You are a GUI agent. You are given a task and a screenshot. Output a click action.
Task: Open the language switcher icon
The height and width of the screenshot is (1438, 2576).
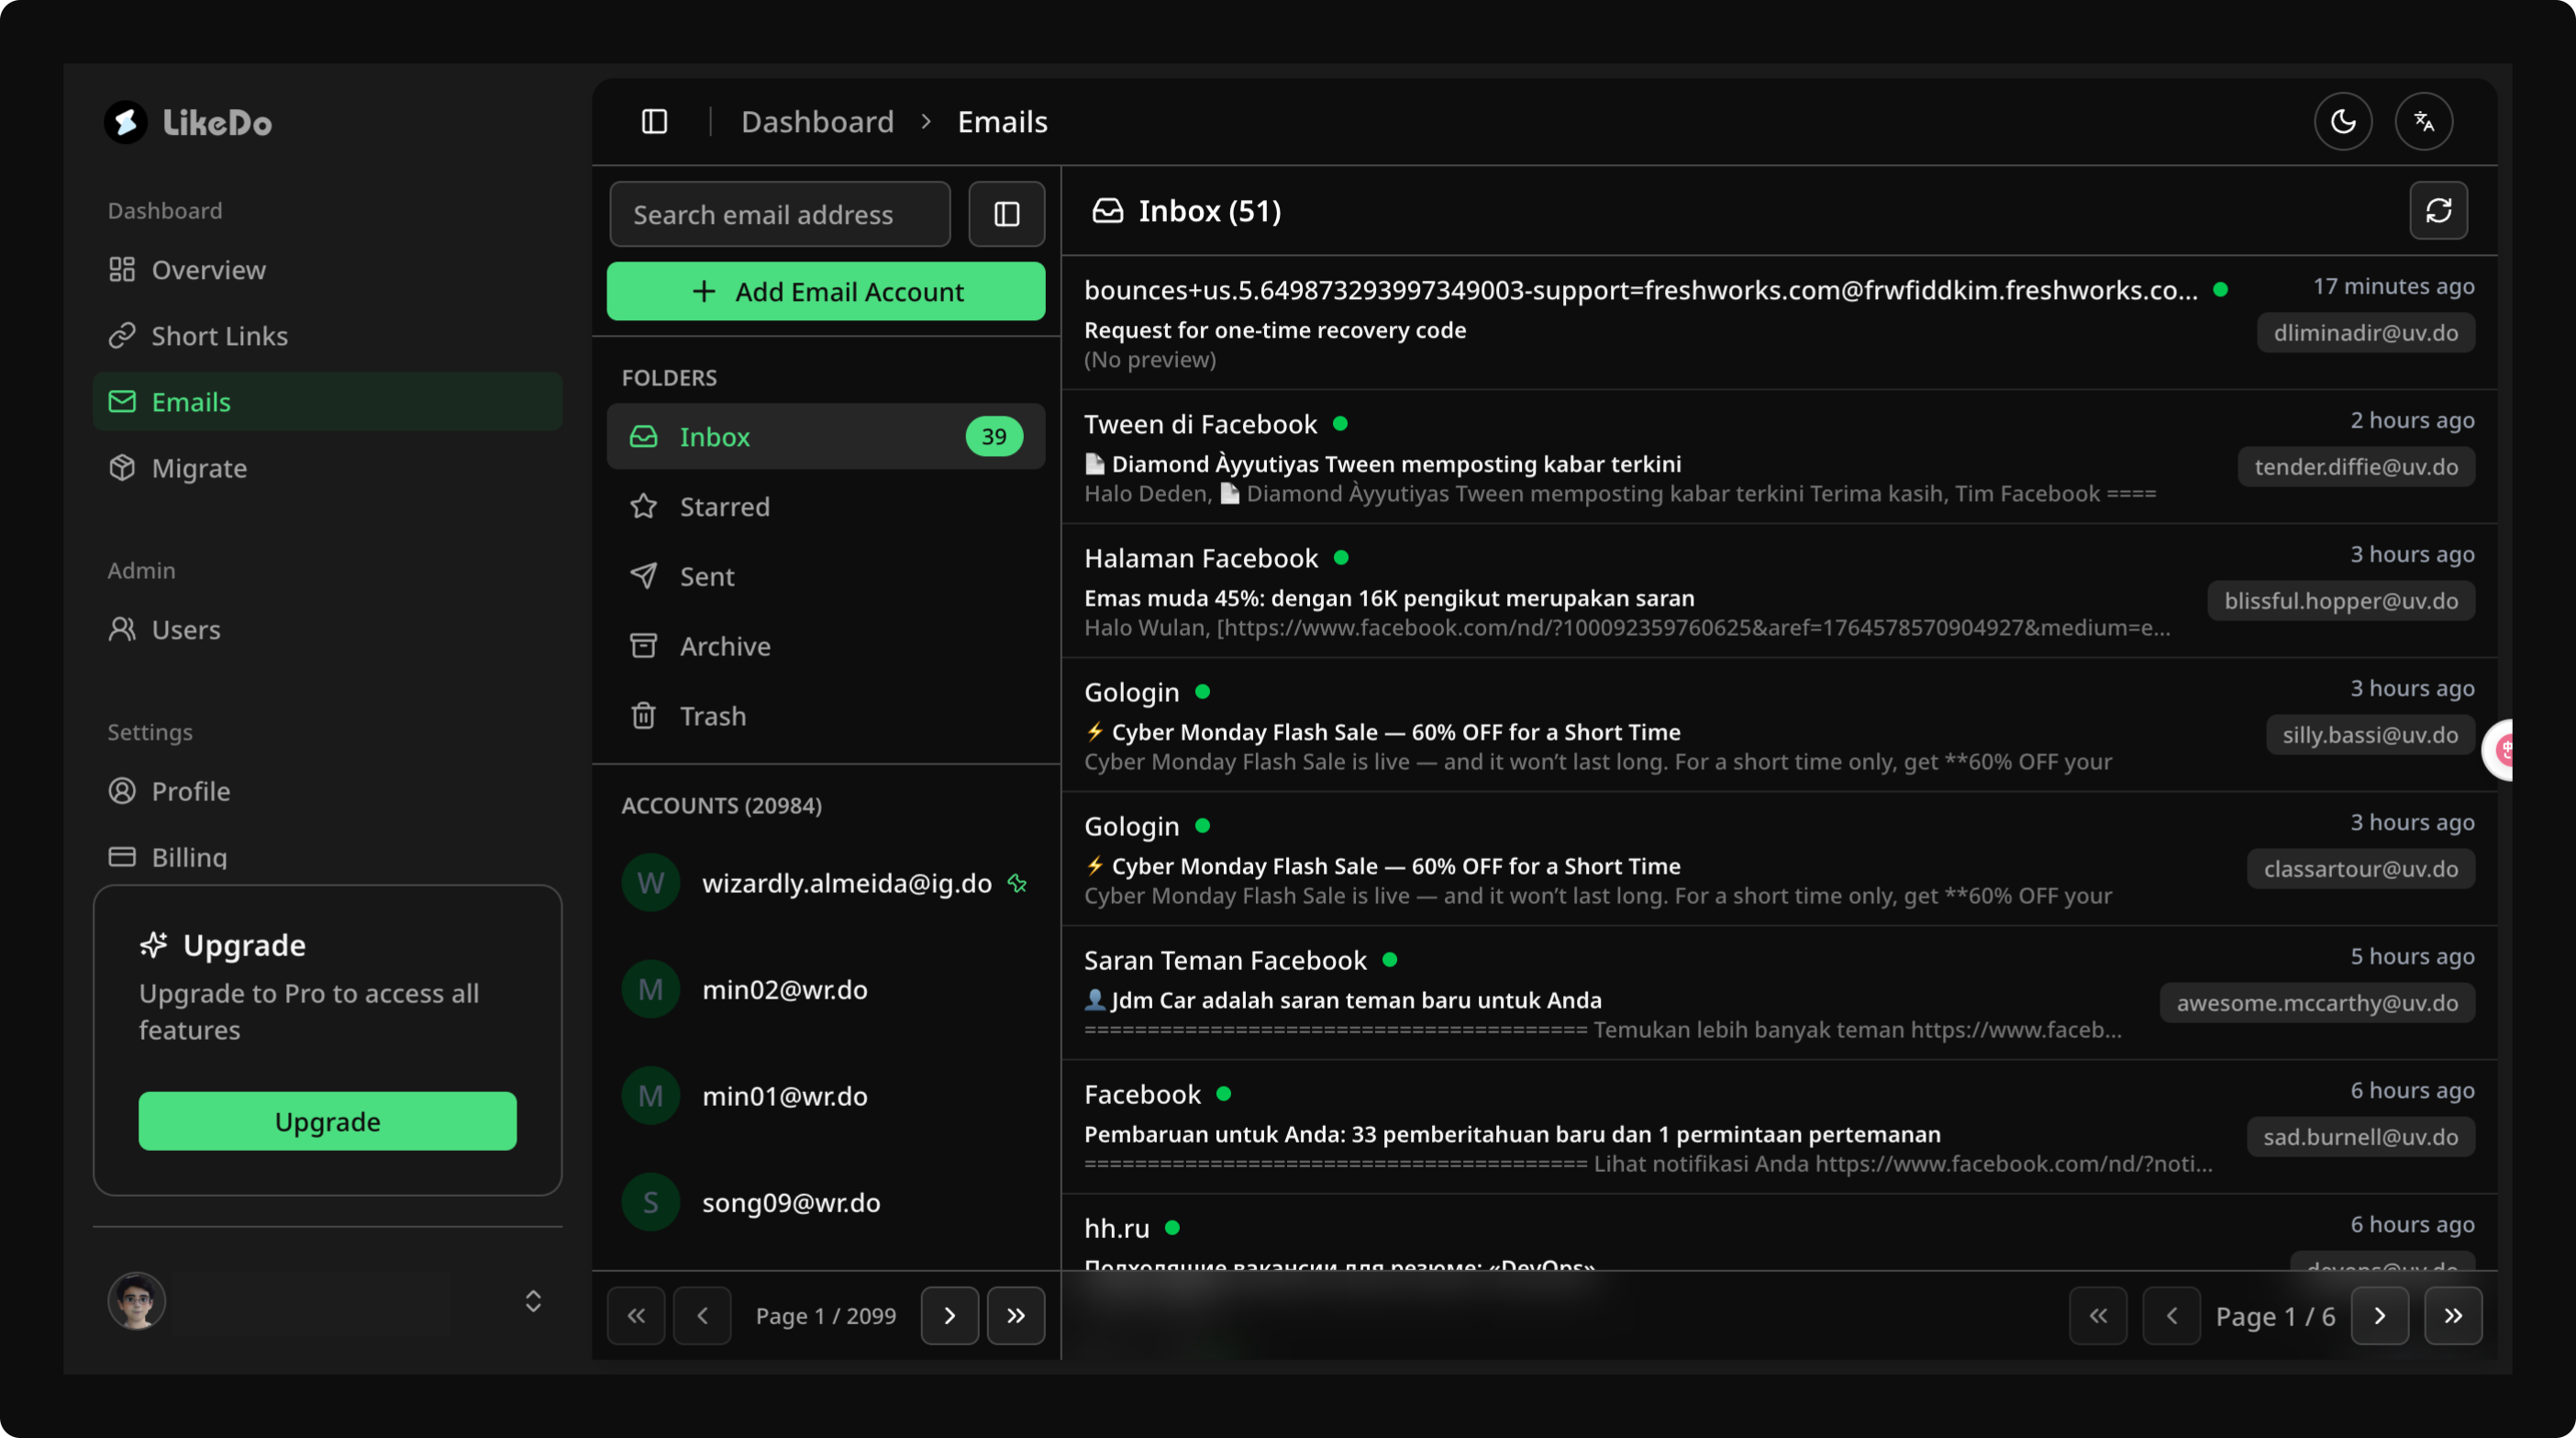click(2425, 121)
